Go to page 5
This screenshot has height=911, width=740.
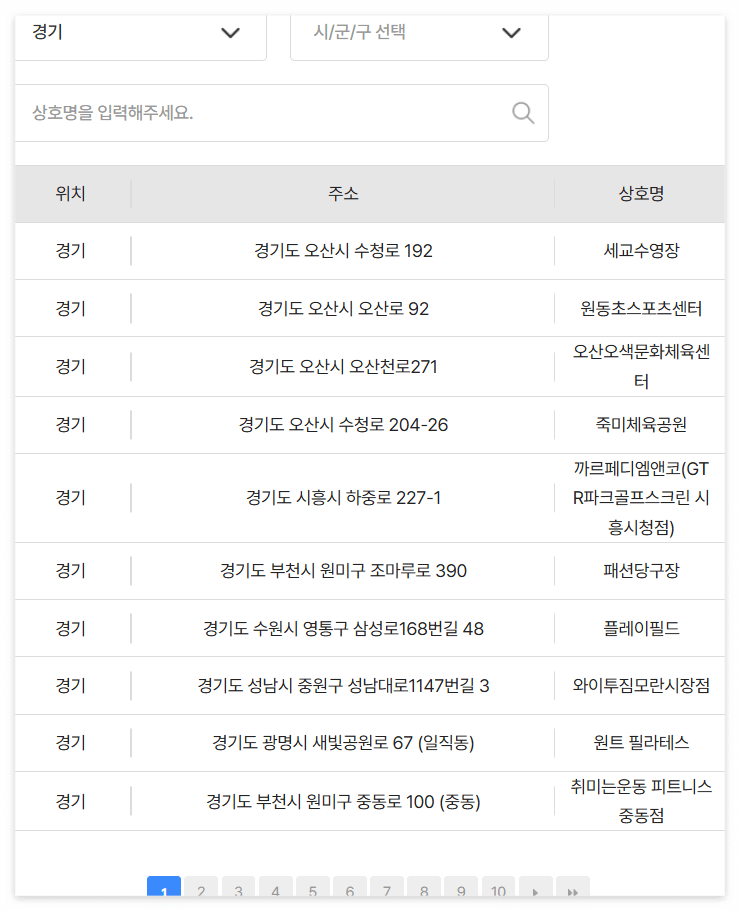coord(312,889)
